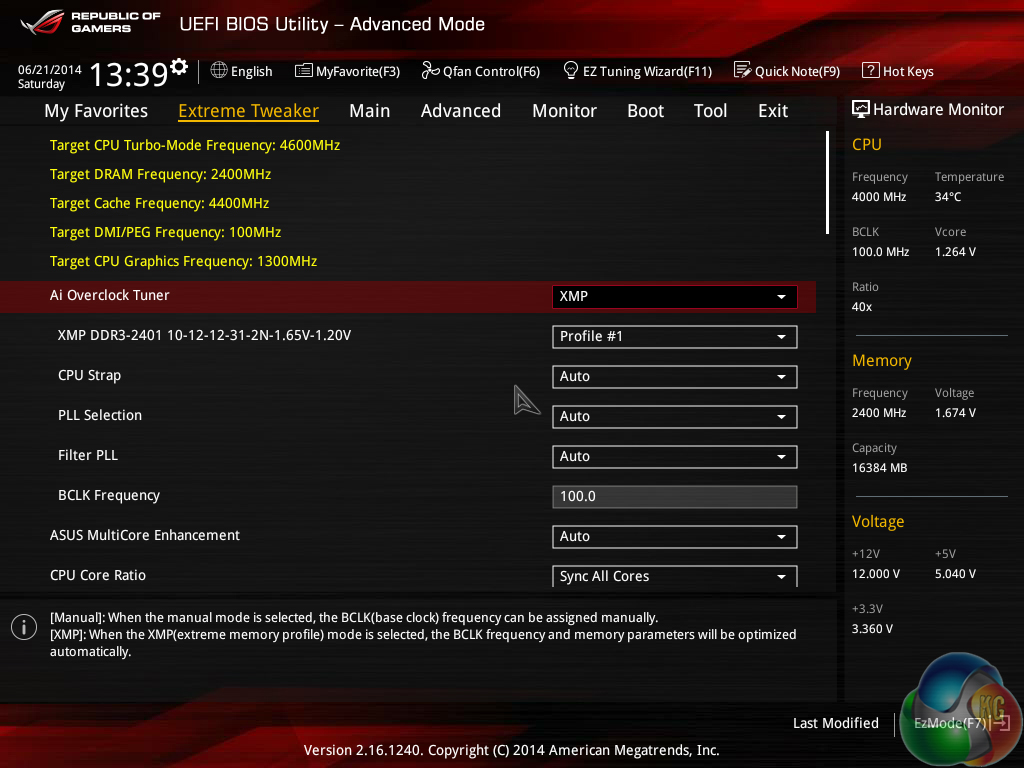Click the 16384 MB capacity value

[x=879, y=468]
